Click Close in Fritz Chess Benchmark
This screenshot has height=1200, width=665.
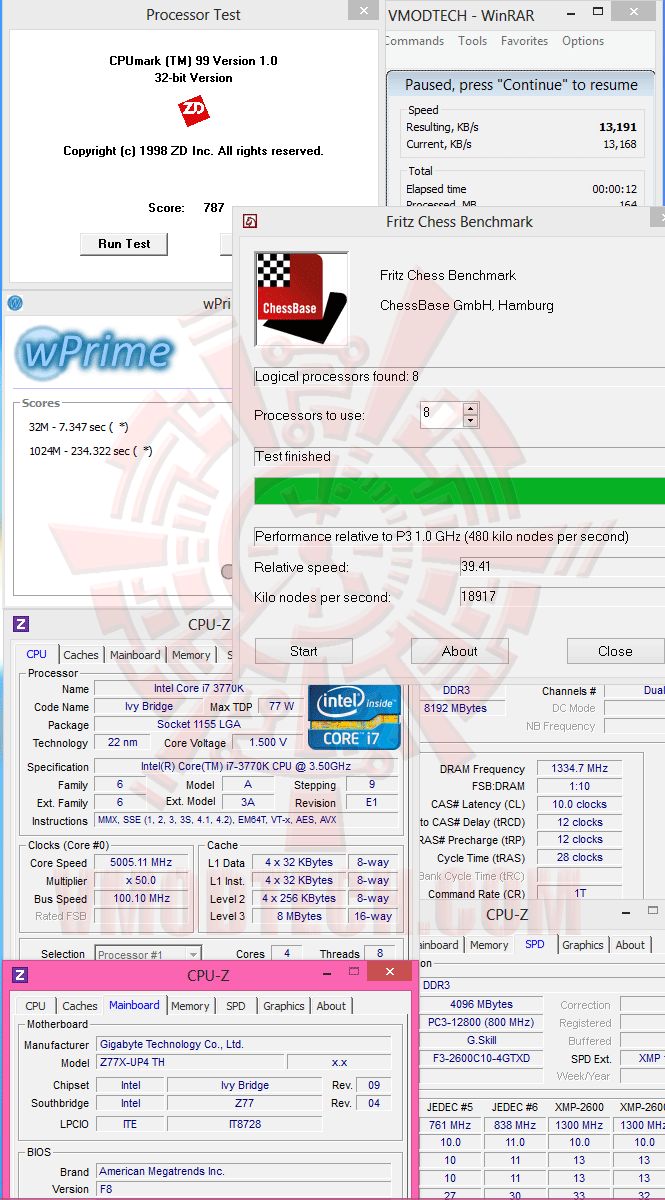point(615,651)
